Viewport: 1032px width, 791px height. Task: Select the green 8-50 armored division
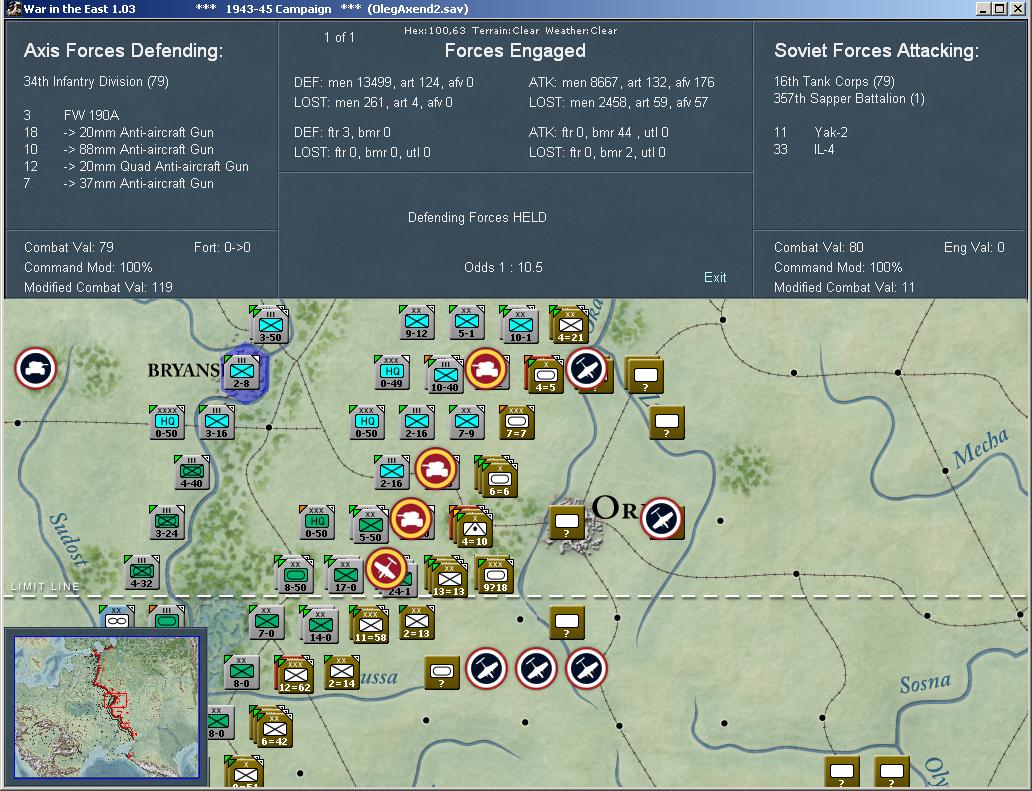pyautogui.click(x=294, y=574)
